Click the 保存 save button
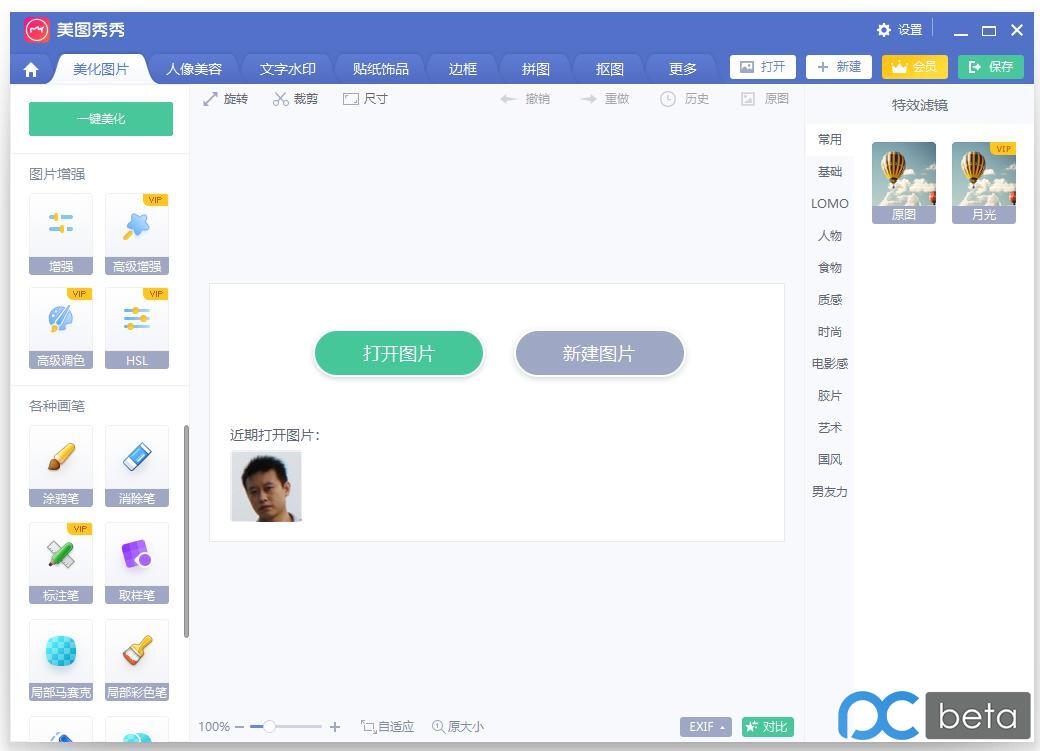Image resolution: width=1040 pixels, height=751 pixels. point(991,67)
